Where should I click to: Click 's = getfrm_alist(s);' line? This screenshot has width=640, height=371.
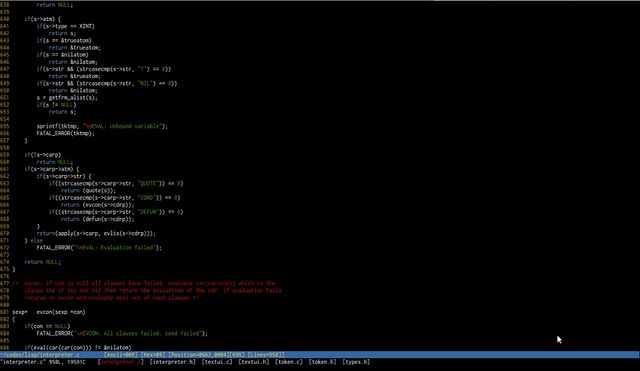[x=67, y=98]
